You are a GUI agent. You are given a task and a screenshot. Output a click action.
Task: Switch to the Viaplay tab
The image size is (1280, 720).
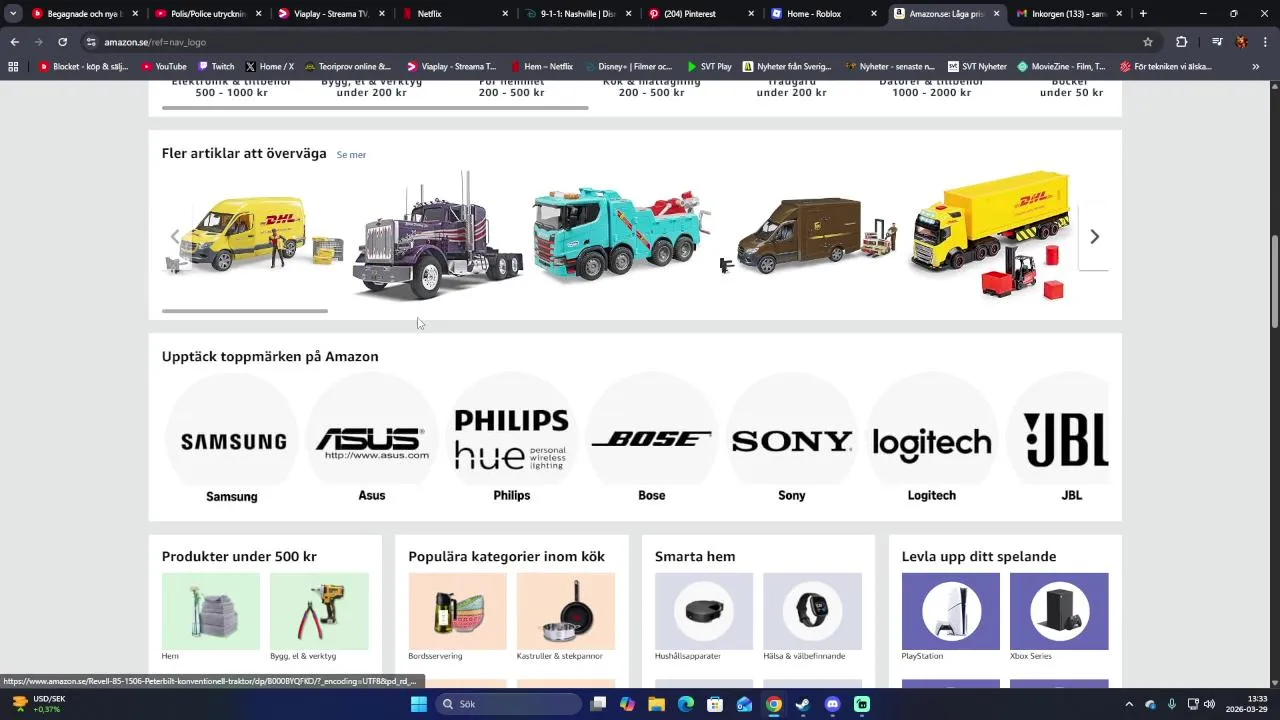[x=331, y=14]
